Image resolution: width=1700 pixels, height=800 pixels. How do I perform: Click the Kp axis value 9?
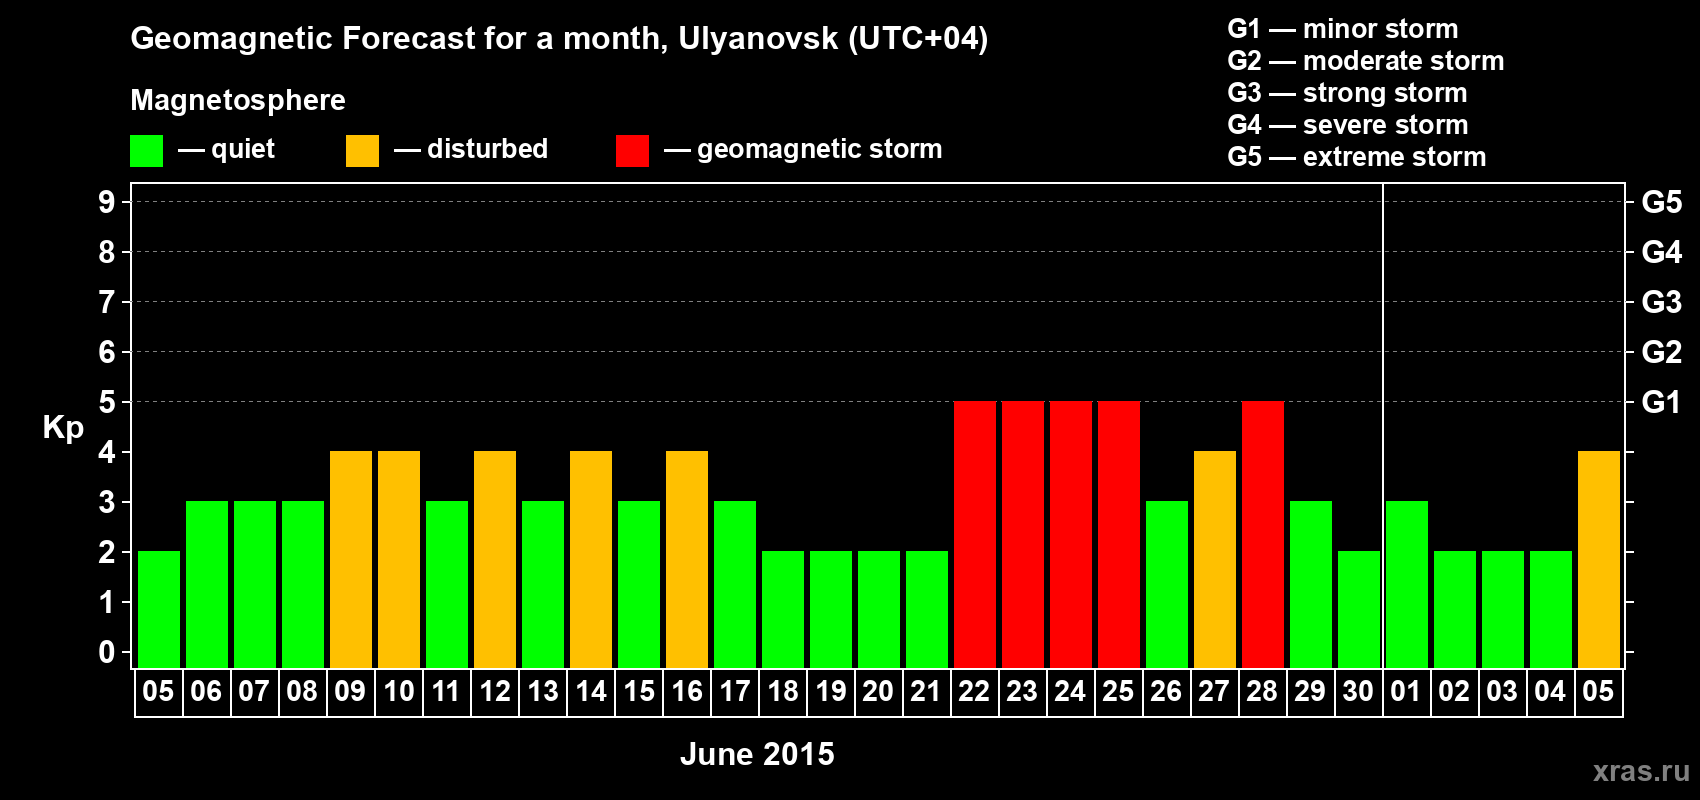pyautogui.click(x=107, y=202)
